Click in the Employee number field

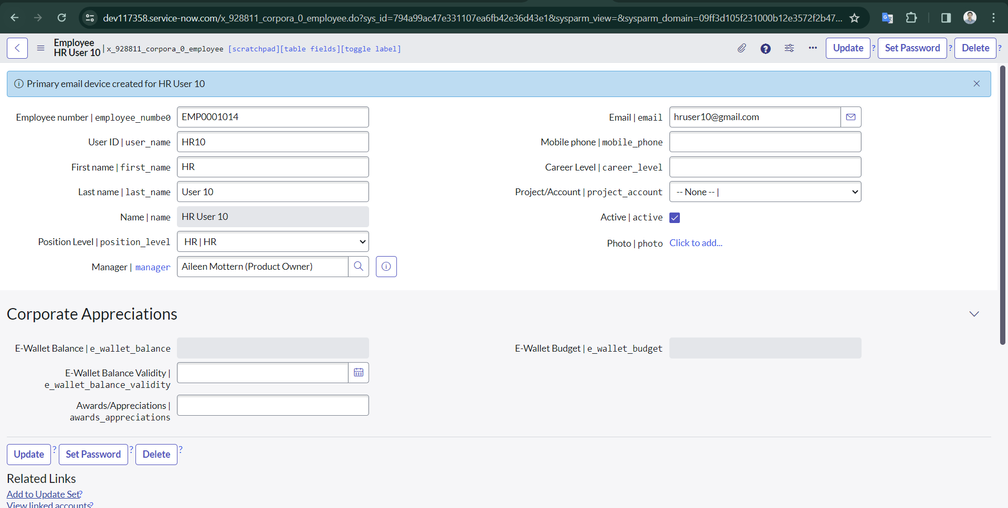coord(273,117)
